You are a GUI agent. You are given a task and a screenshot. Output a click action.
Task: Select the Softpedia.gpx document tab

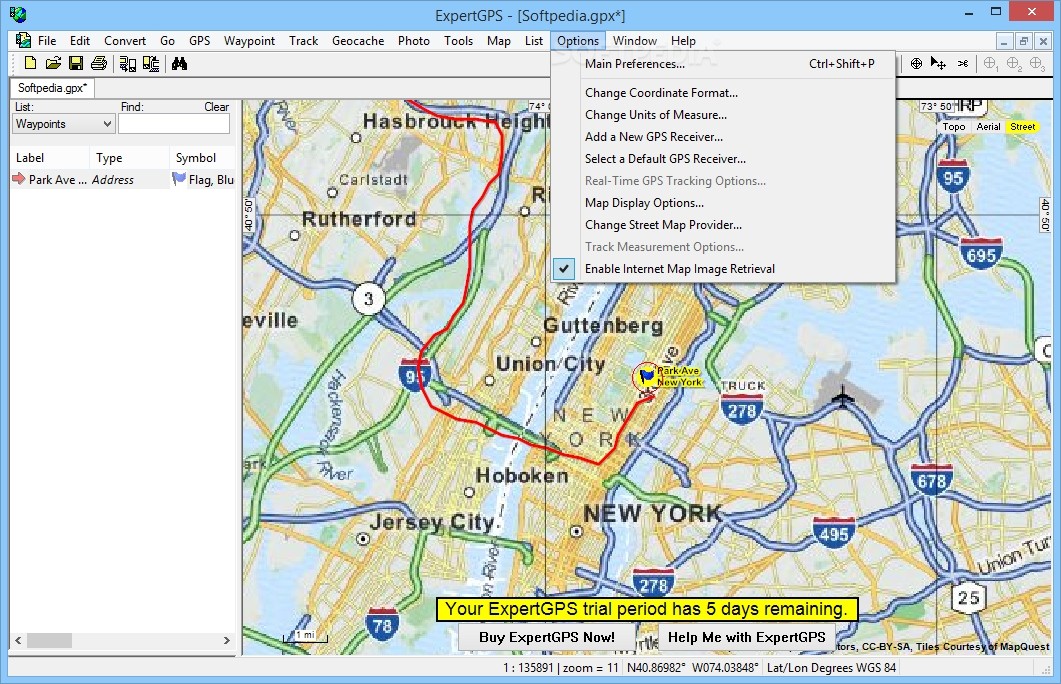pyautogui.click(x=52, y=88)
